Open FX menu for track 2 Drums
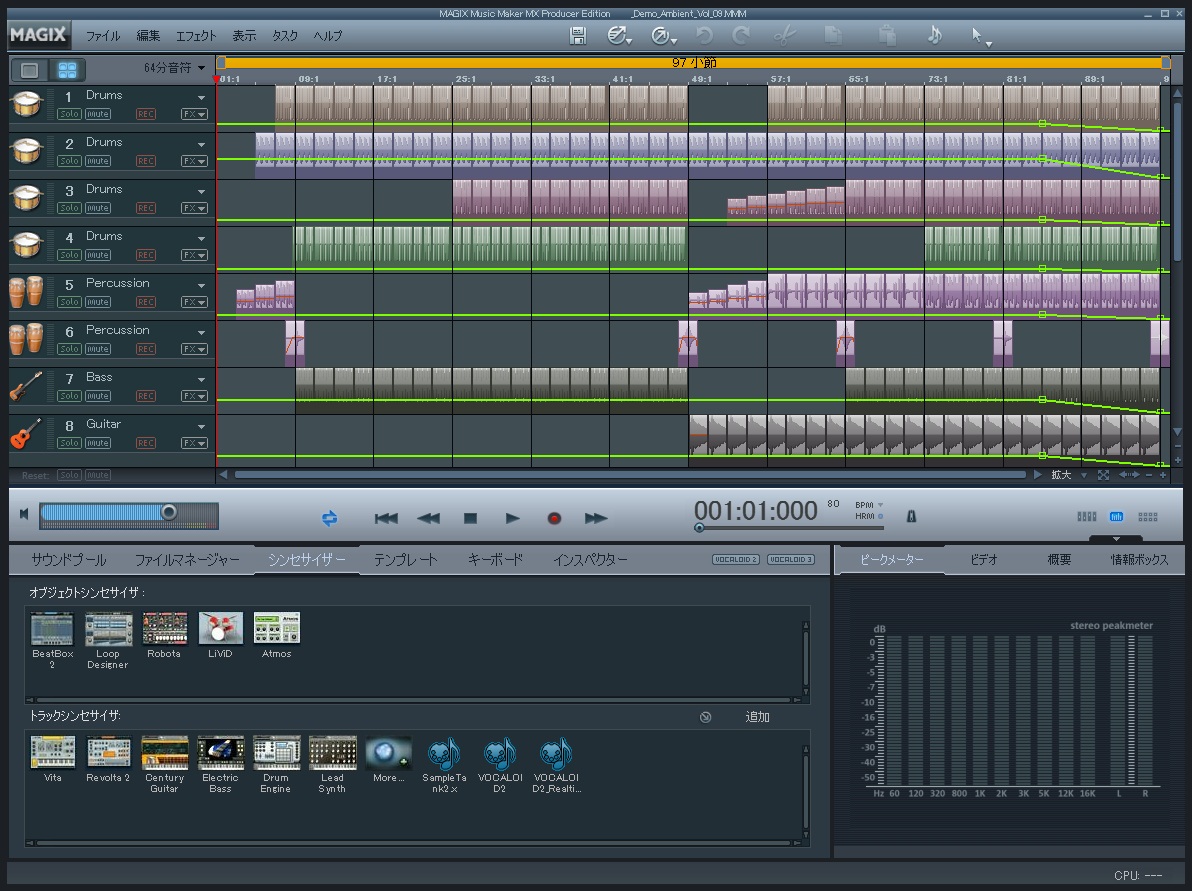Viewport: 1192px width, 891px height. (194, 161)
